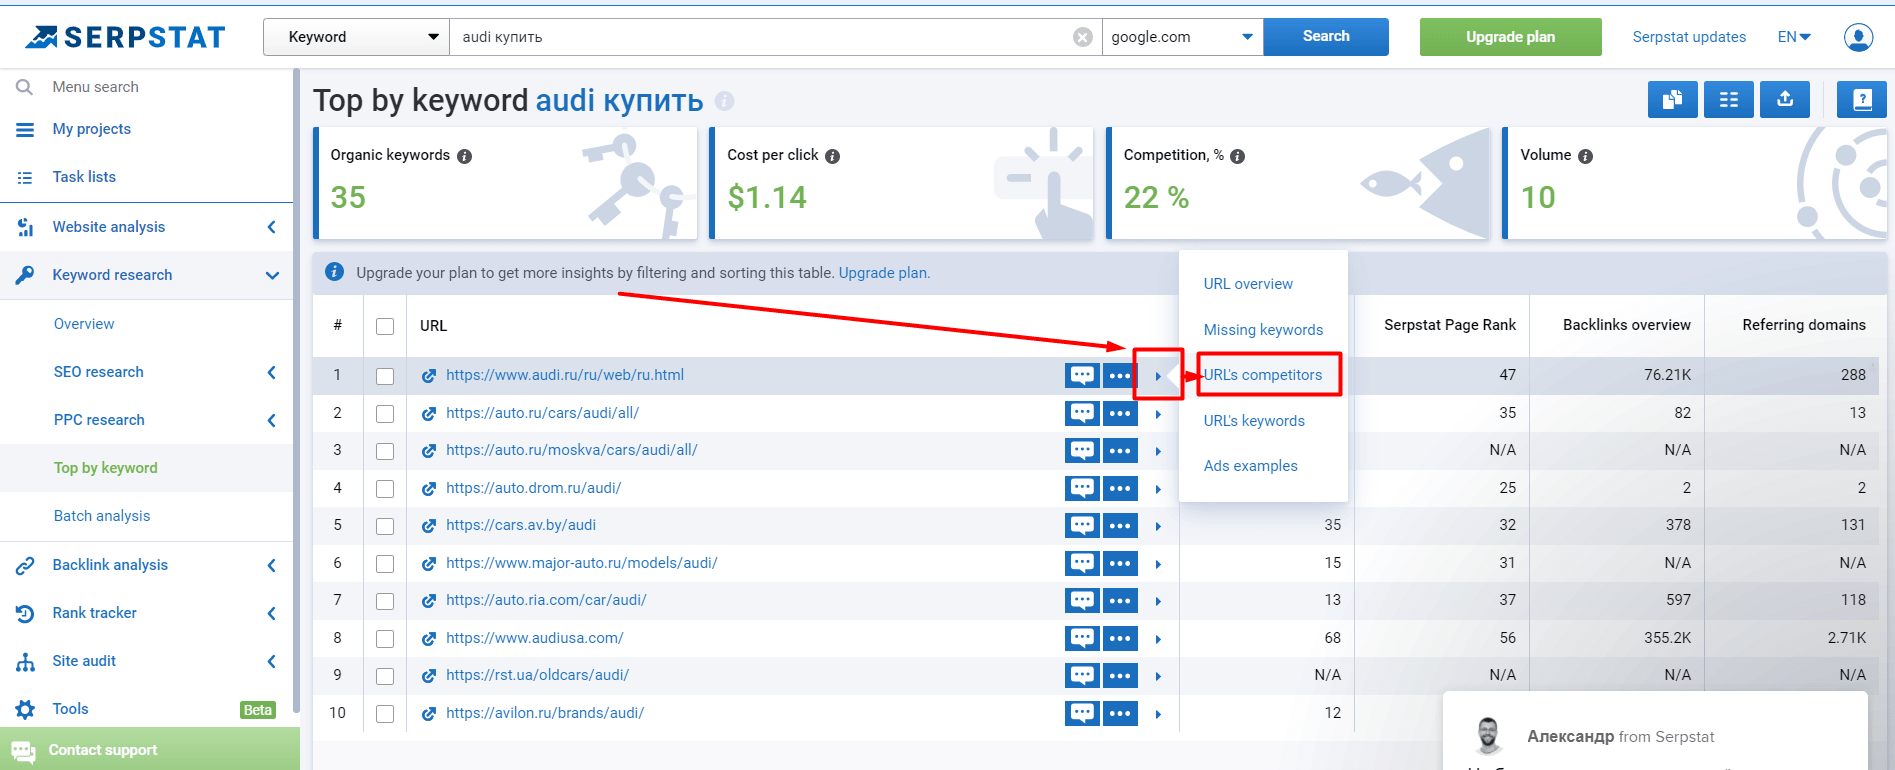Image resolution: width=1895 pixels, height=770 pixels.
Task: Check the box for row 2 auto.ru/cars
Action: (x=385, y=414)
